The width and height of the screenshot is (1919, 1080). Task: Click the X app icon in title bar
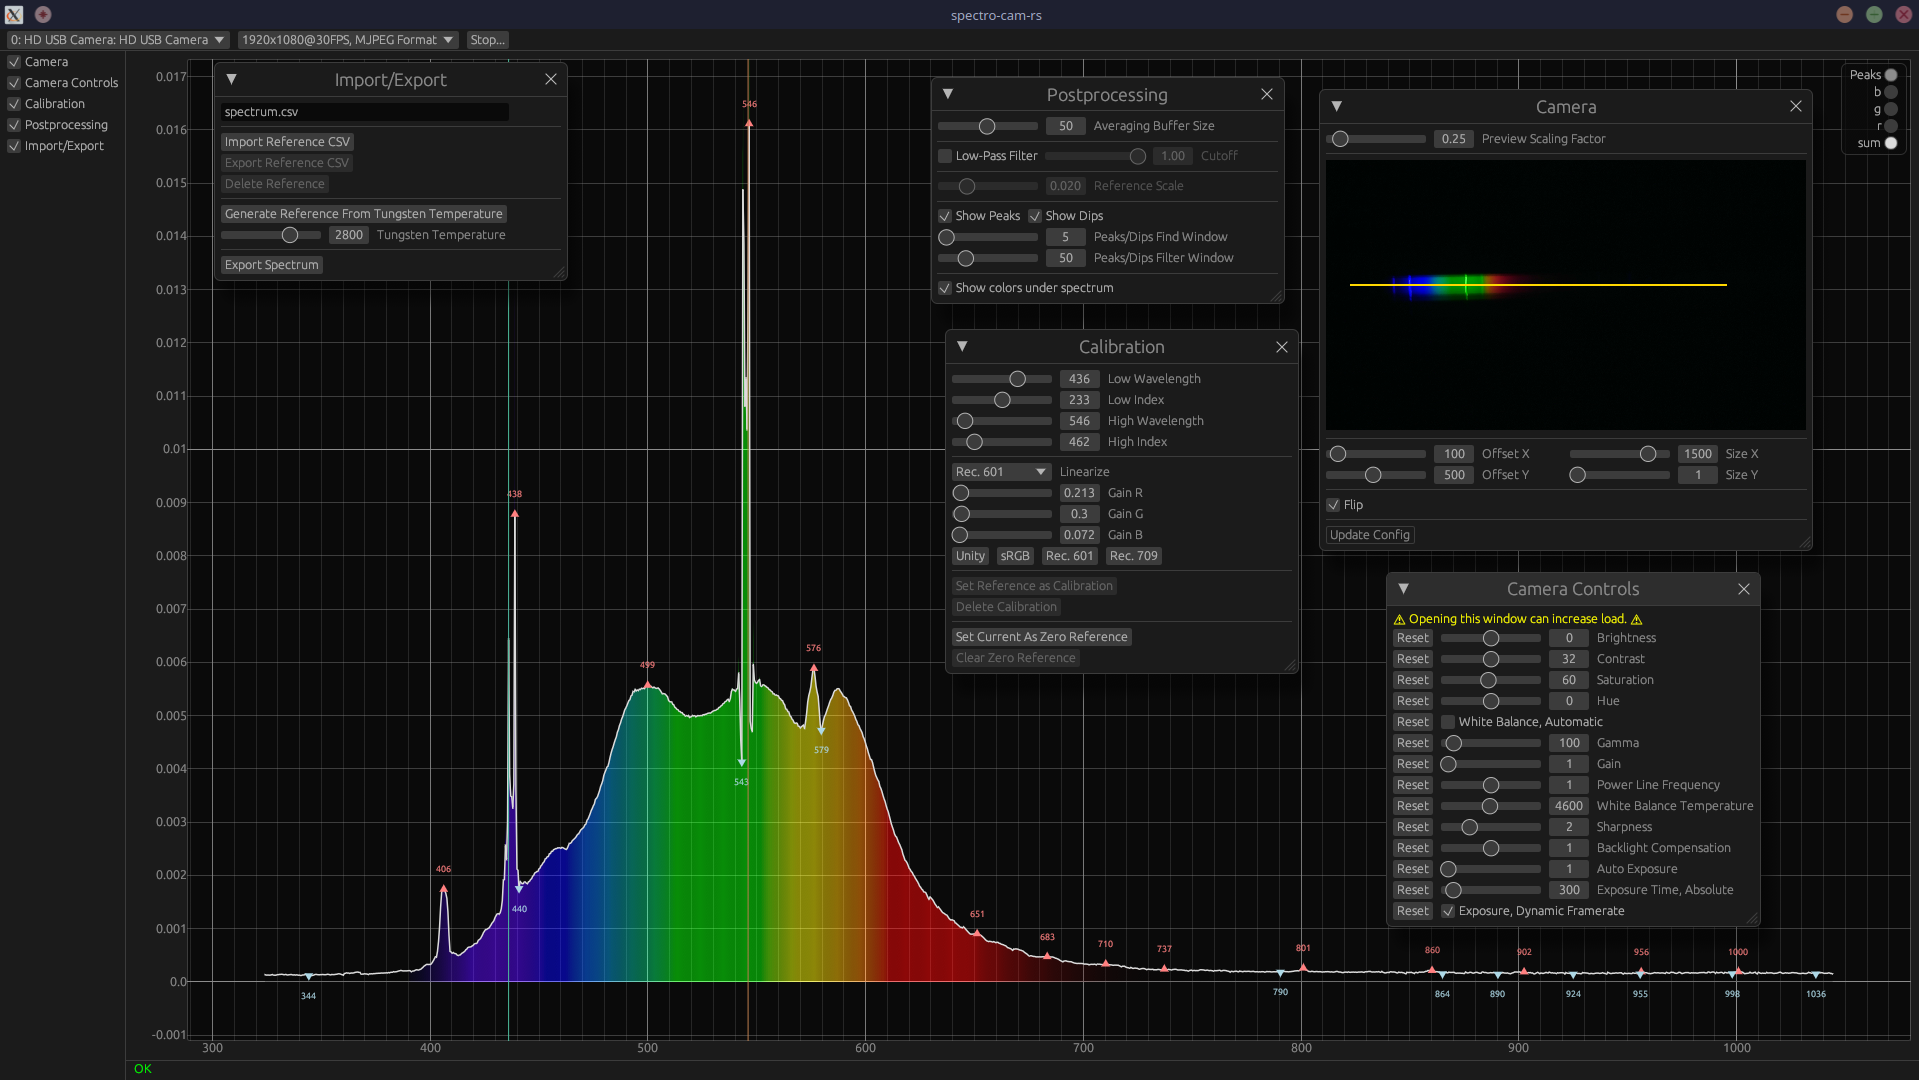click(x=14, y=14)
